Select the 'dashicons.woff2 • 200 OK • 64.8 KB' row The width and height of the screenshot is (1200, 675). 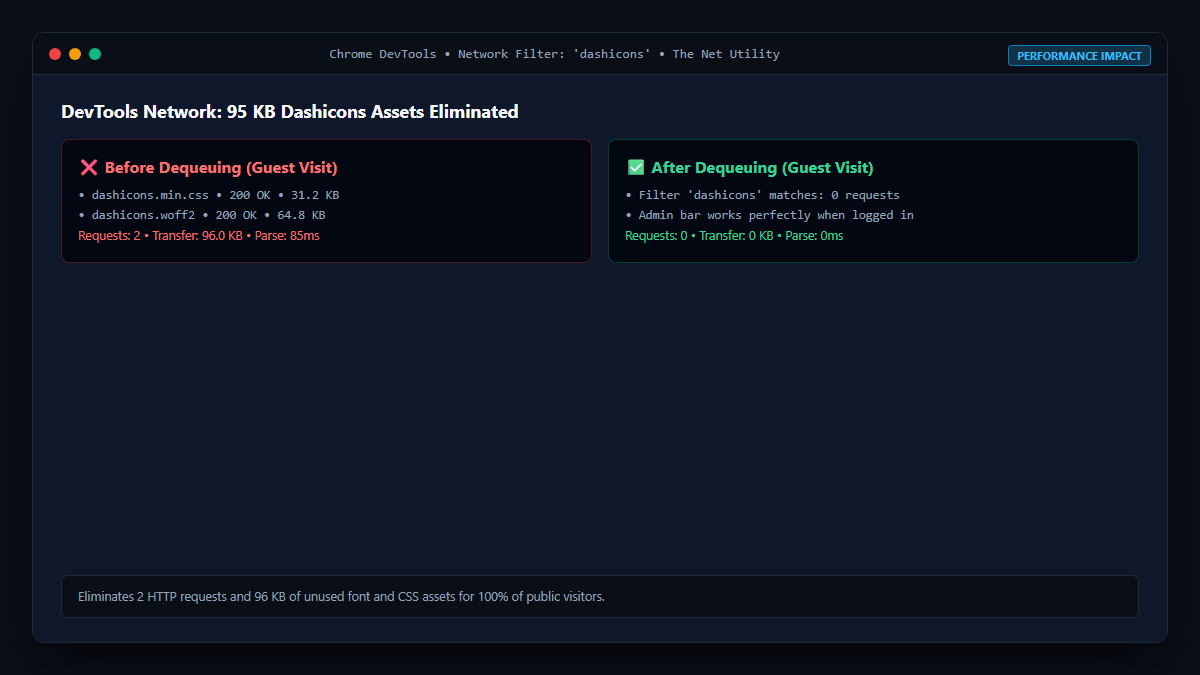[202, 215]
